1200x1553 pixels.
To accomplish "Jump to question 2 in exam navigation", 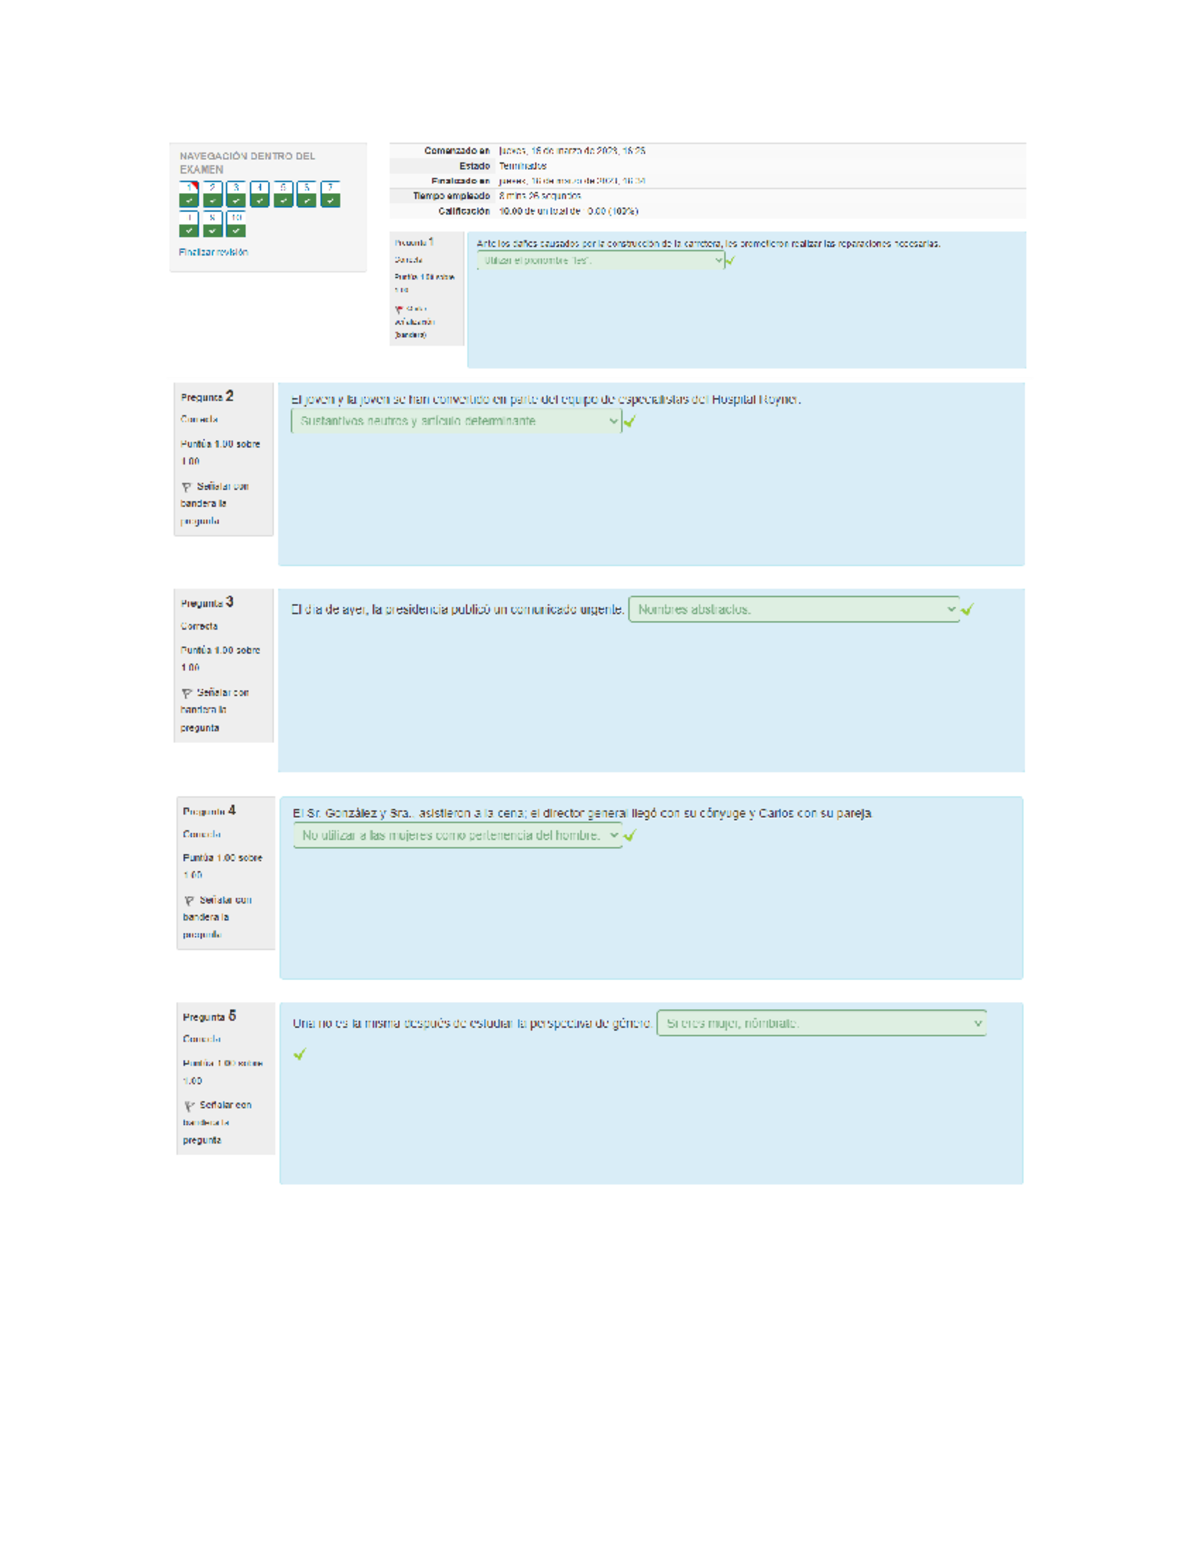I will pyautogui.click(x=212, y=194).
